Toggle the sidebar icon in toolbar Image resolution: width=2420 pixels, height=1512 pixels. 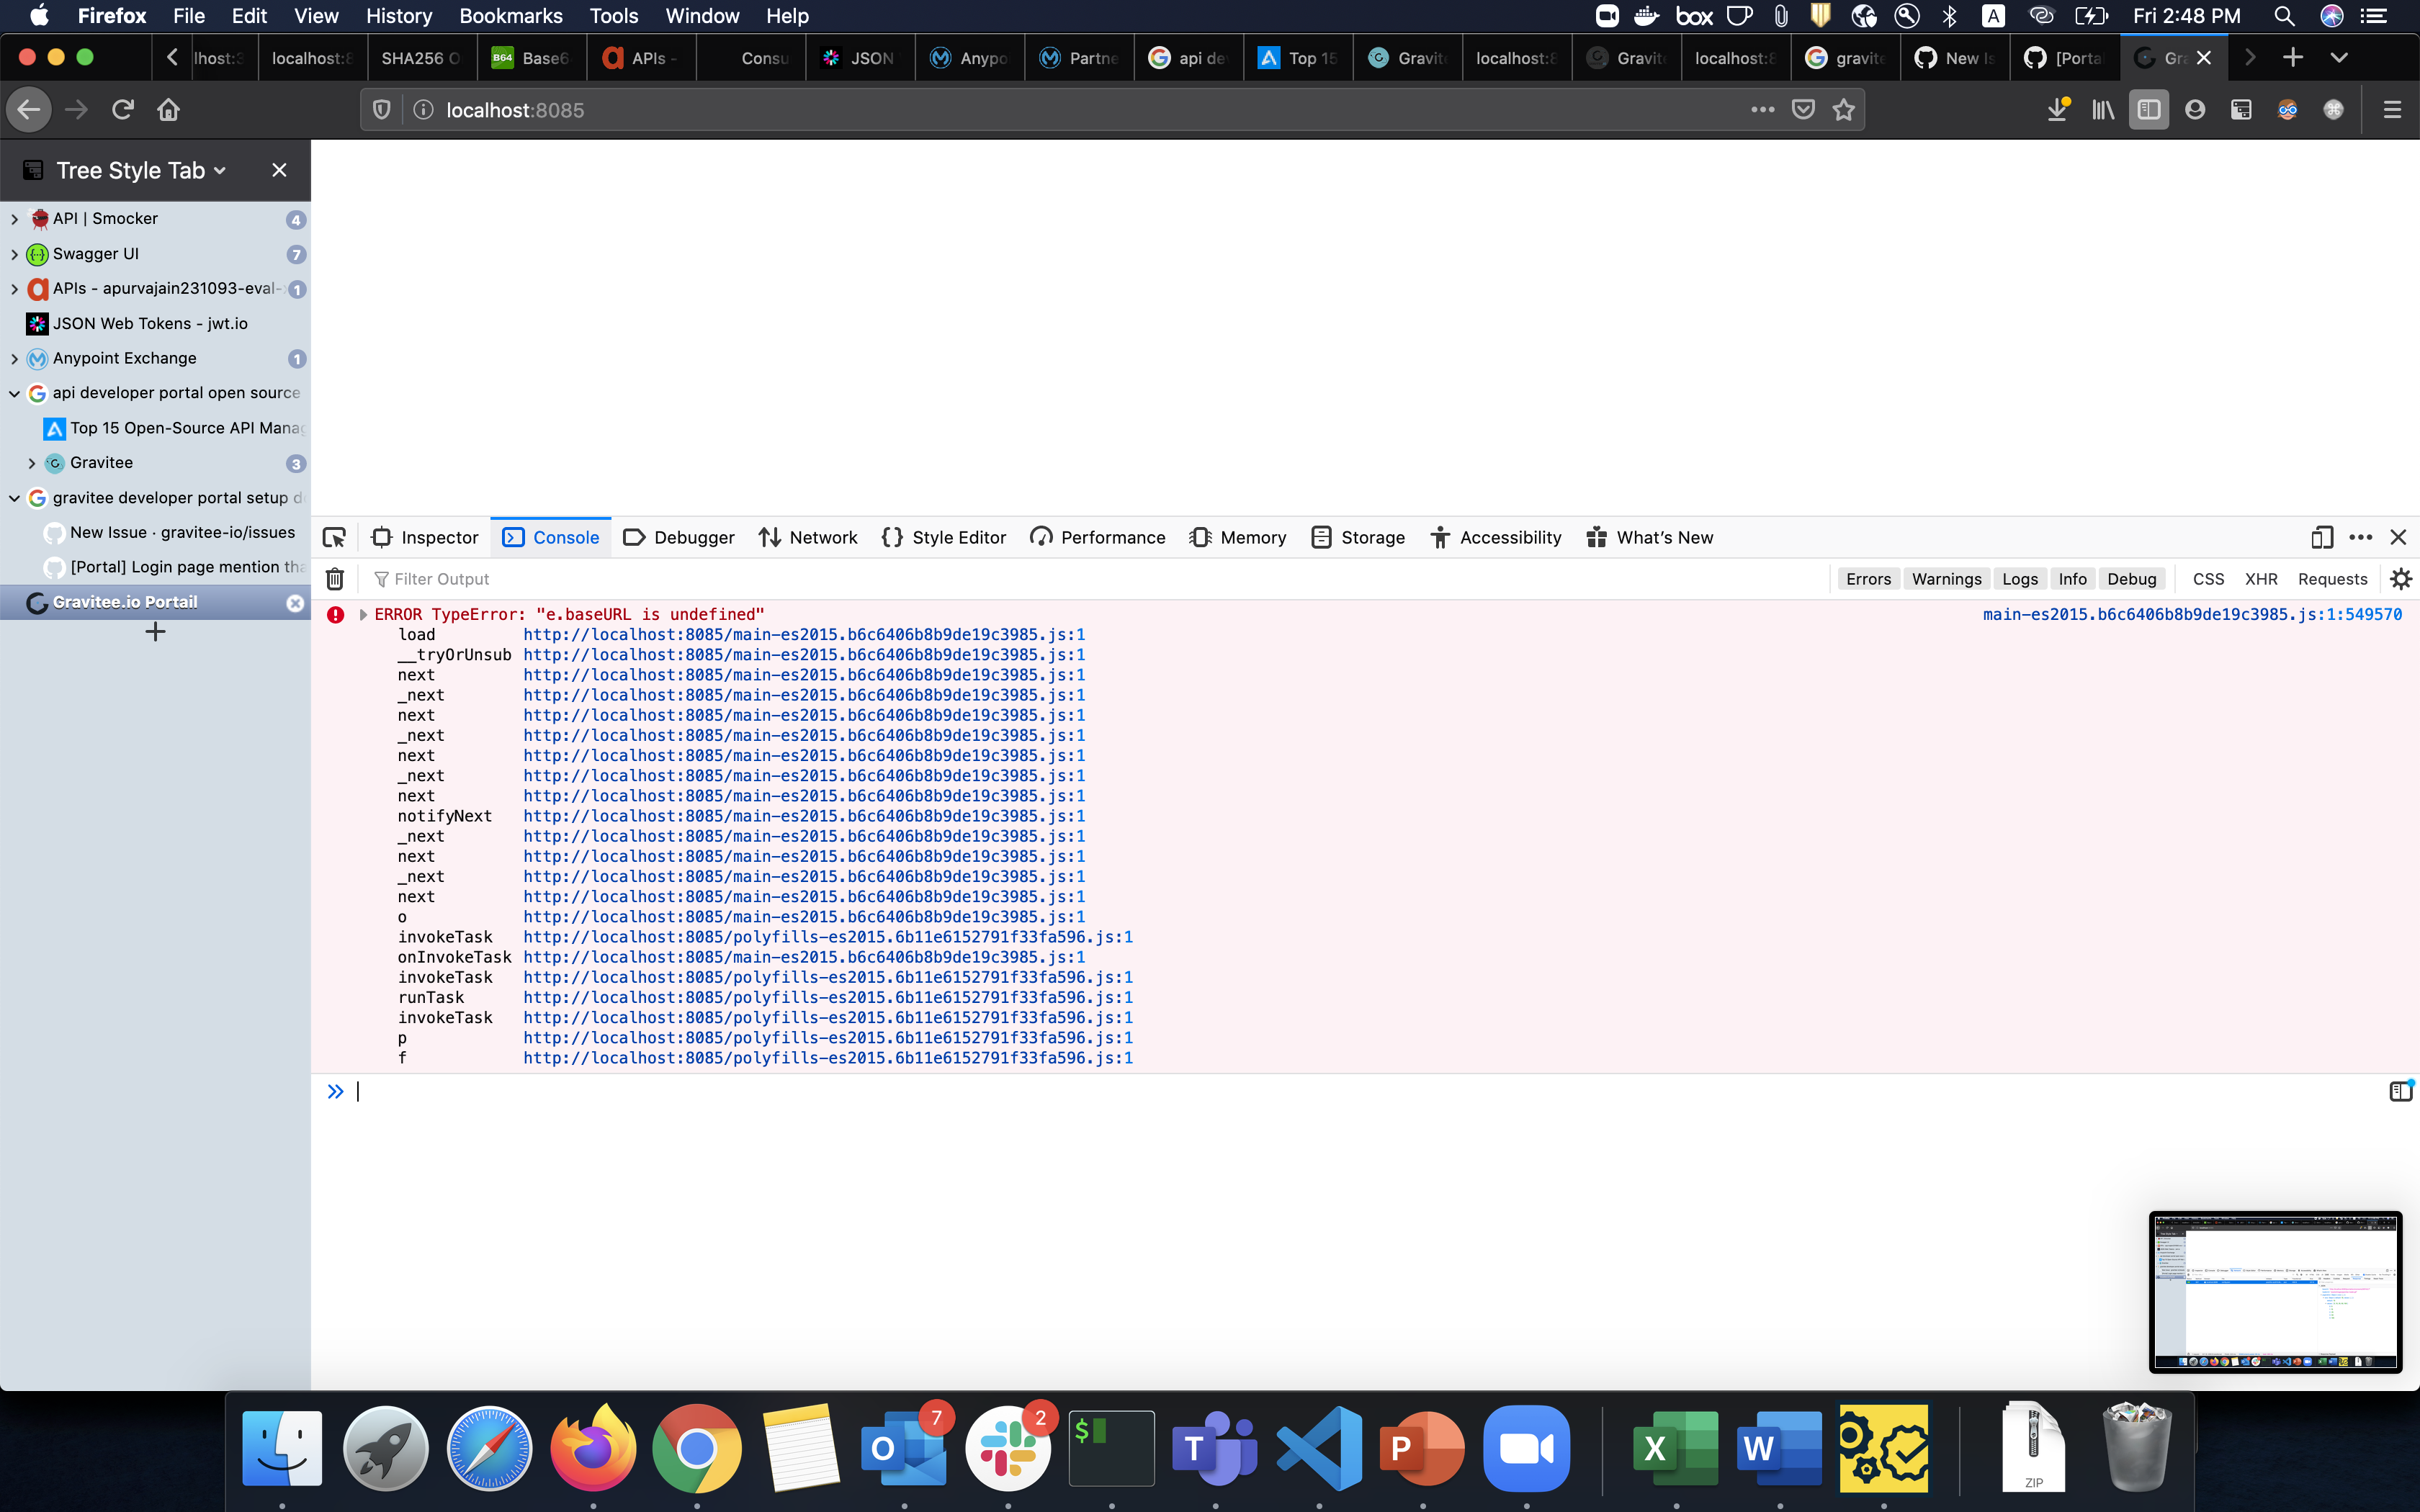tap(2149, 110)
